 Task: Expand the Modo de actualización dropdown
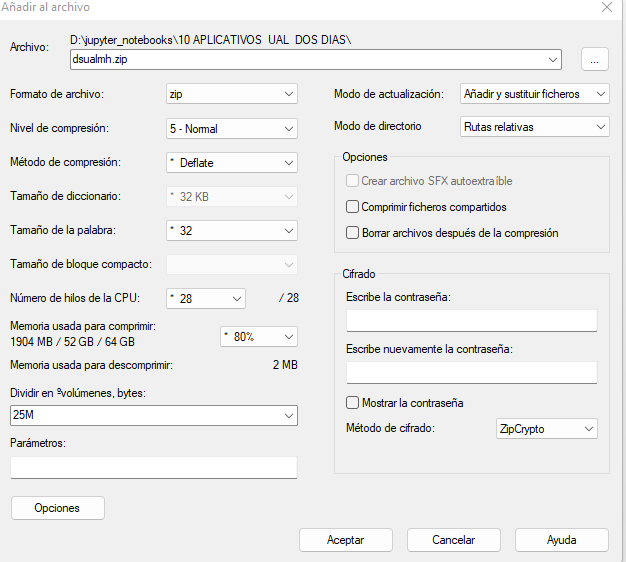pyautogui.click(x=533, y=94)
